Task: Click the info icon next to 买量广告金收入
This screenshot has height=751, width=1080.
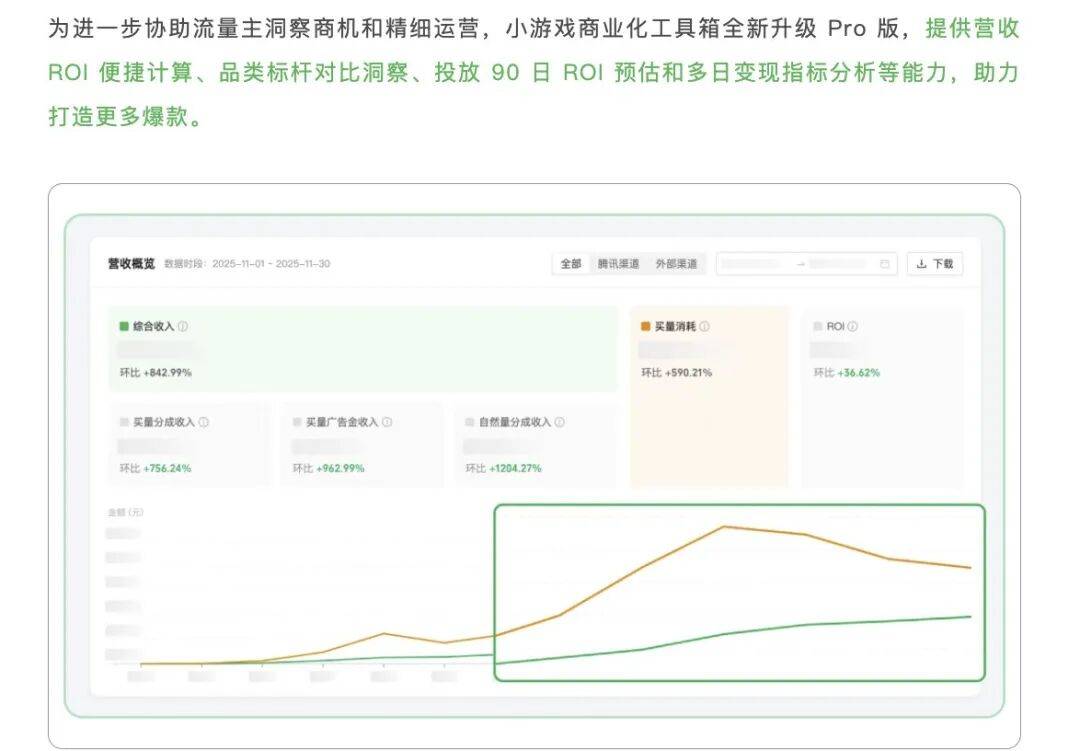Action: (x=387, y=422)
